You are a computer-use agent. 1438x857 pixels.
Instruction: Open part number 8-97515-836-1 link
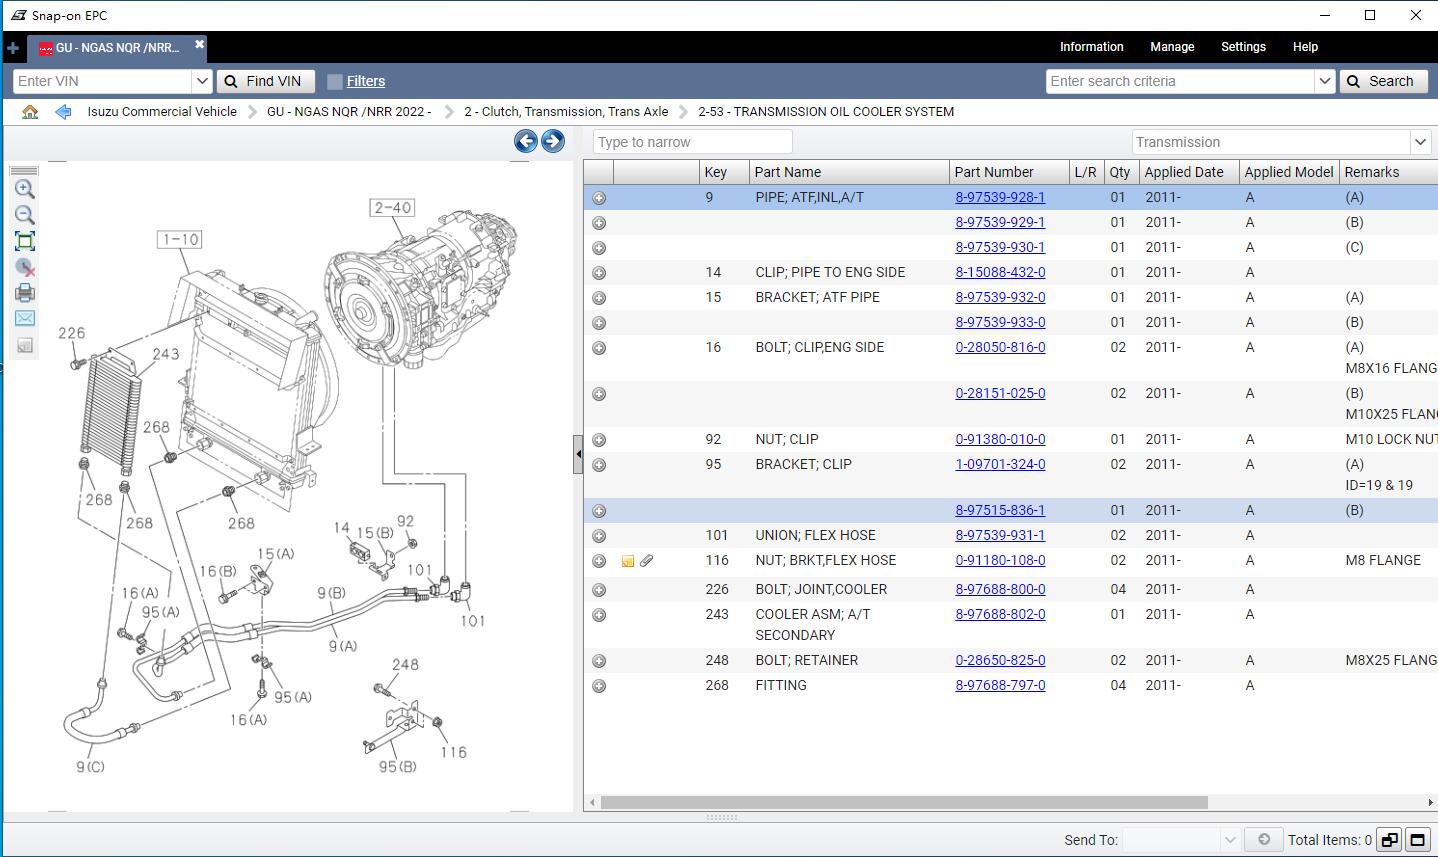pyautogui.click(x=1000, y=510)
